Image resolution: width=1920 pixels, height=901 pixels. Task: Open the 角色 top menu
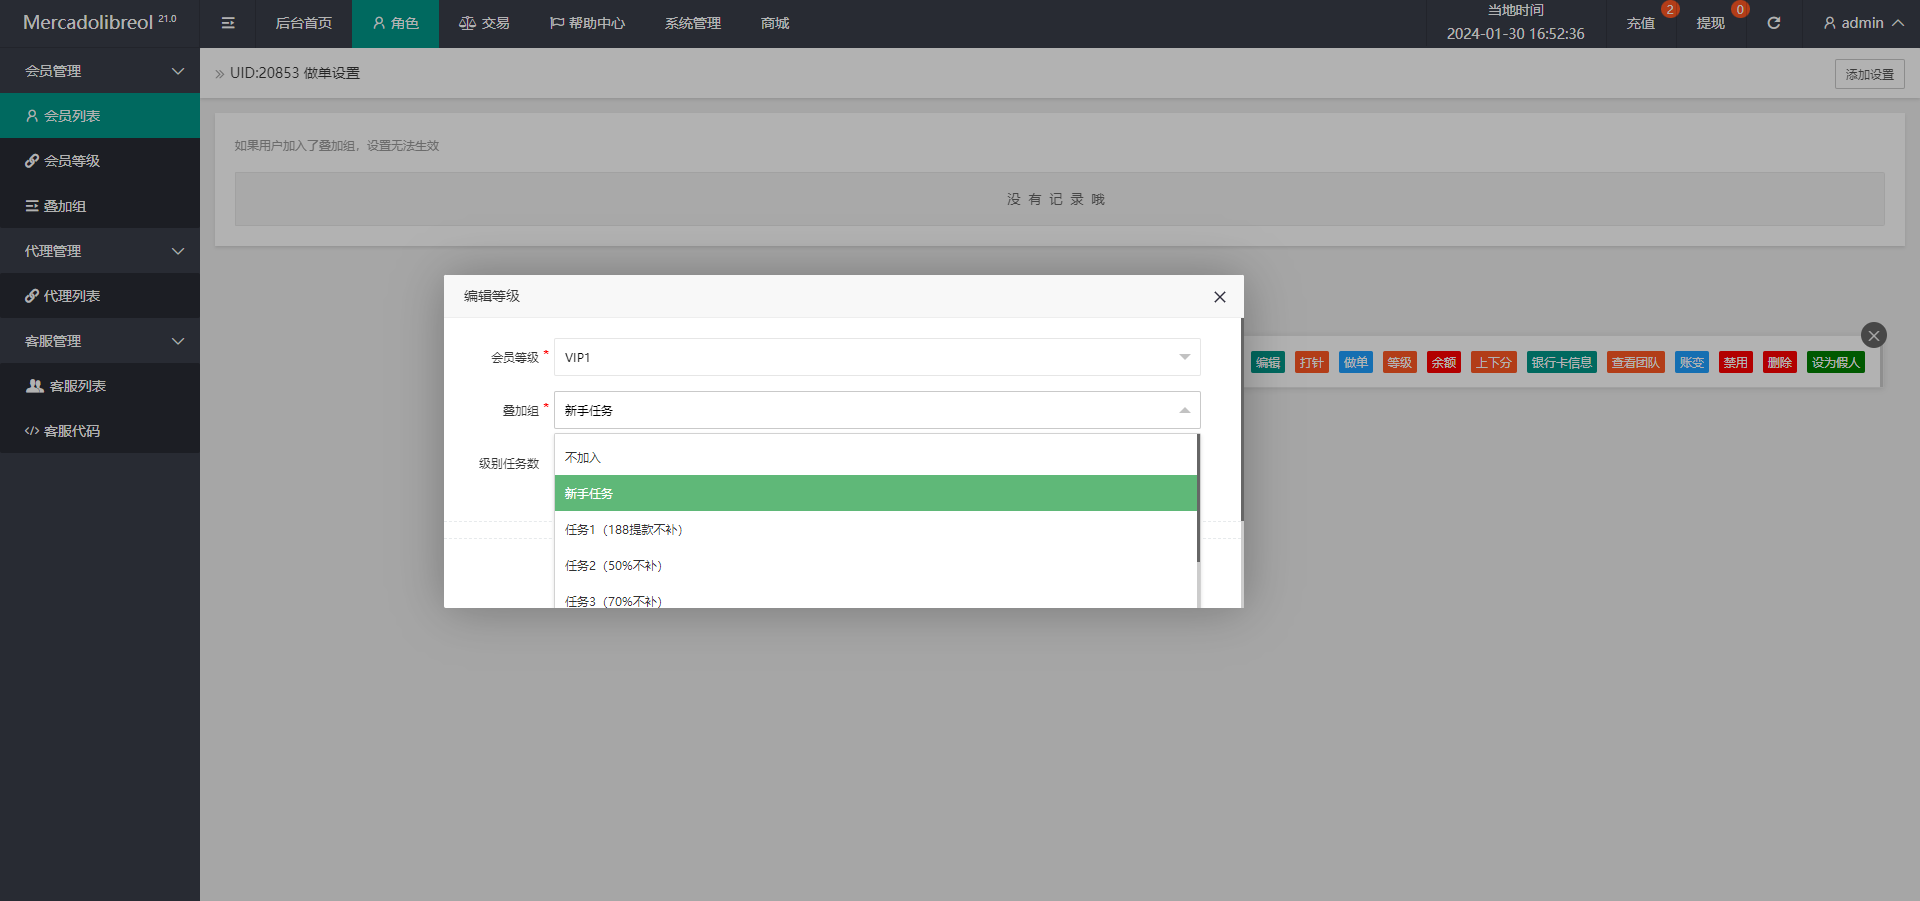(395, 23)
